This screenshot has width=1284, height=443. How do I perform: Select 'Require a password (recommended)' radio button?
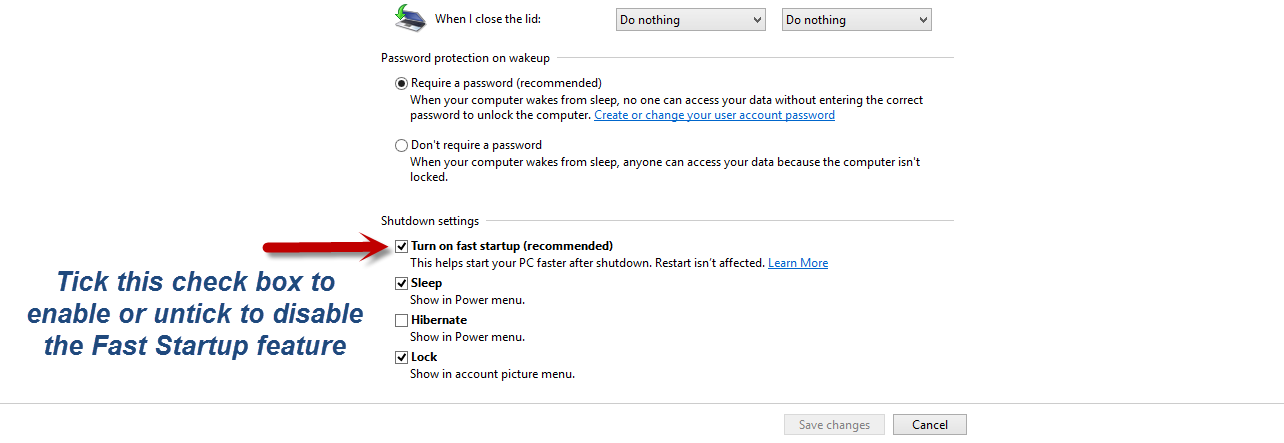click(x=402, y=83)
